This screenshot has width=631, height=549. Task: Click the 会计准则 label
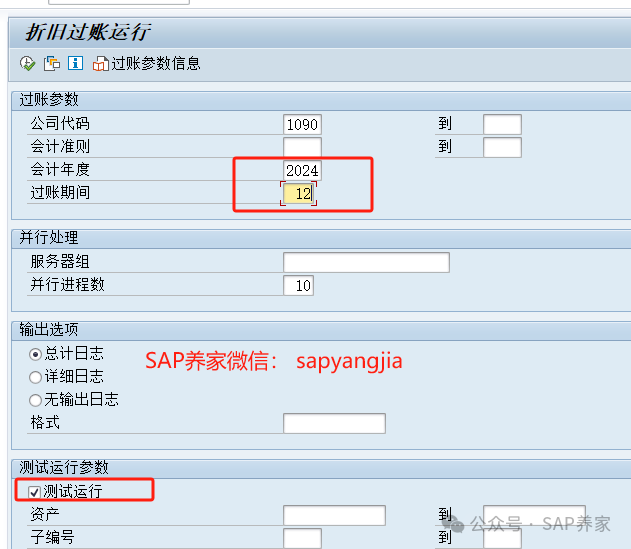pos(60,146)
